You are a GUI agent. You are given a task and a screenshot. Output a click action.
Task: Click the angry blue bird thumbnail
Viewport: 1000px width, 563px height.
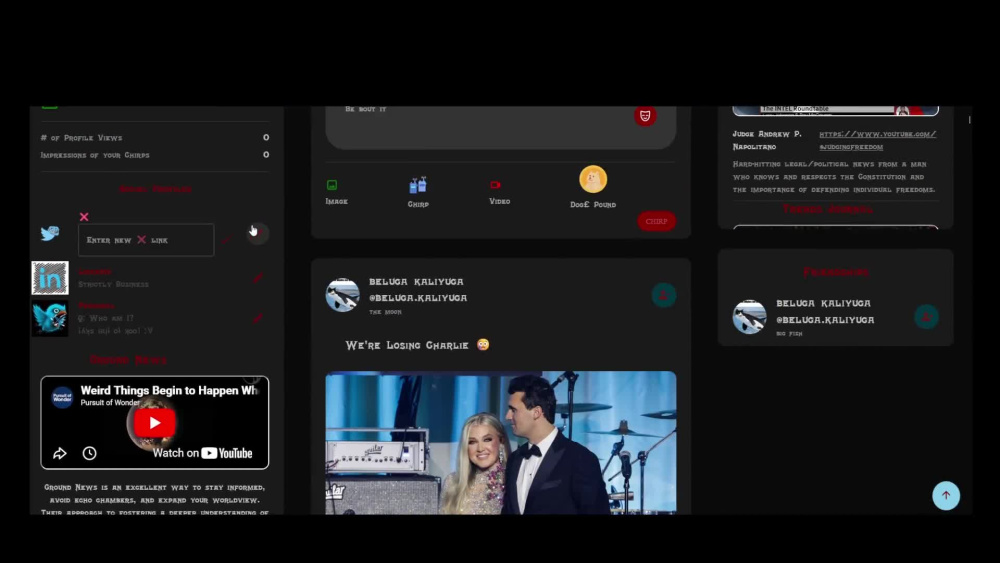pyautogui.click(x=50, y=318)
